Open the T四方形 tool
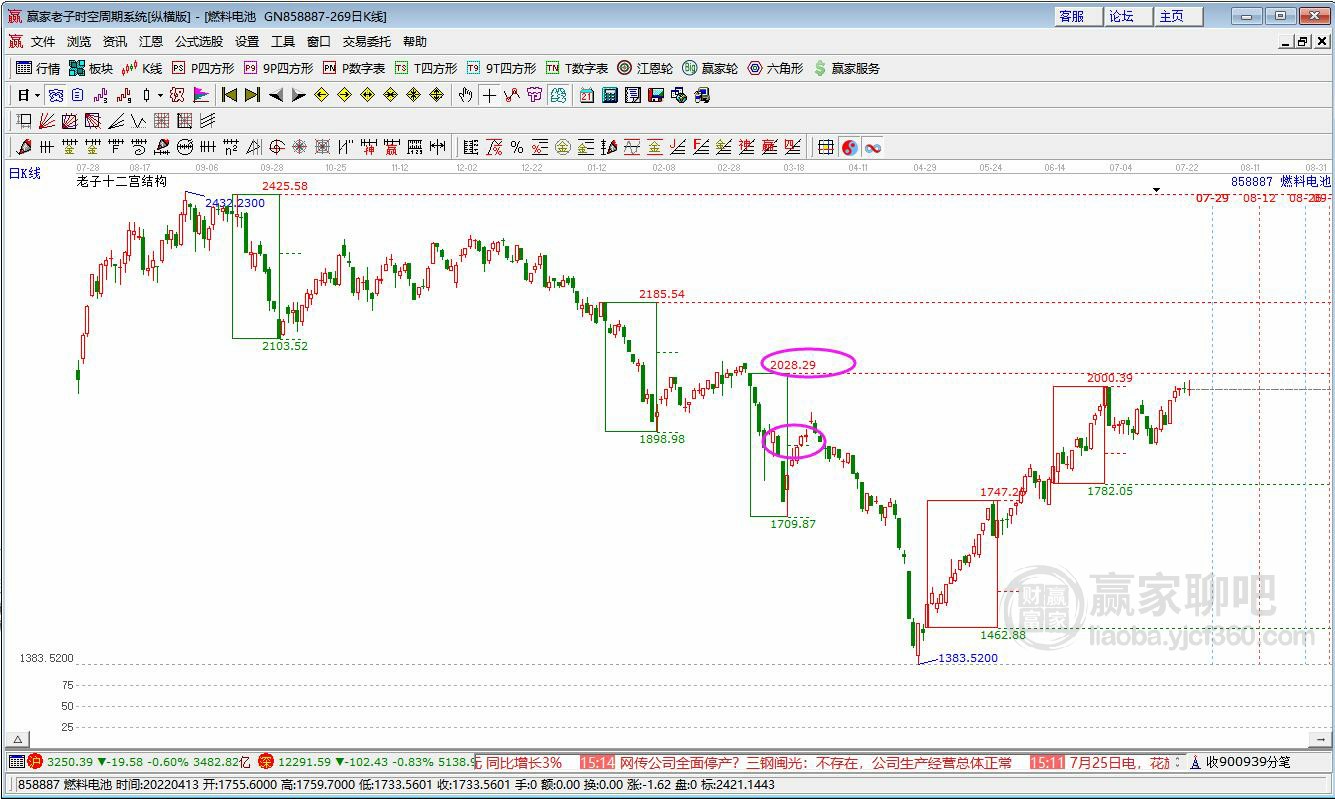 tap(426, 68)
